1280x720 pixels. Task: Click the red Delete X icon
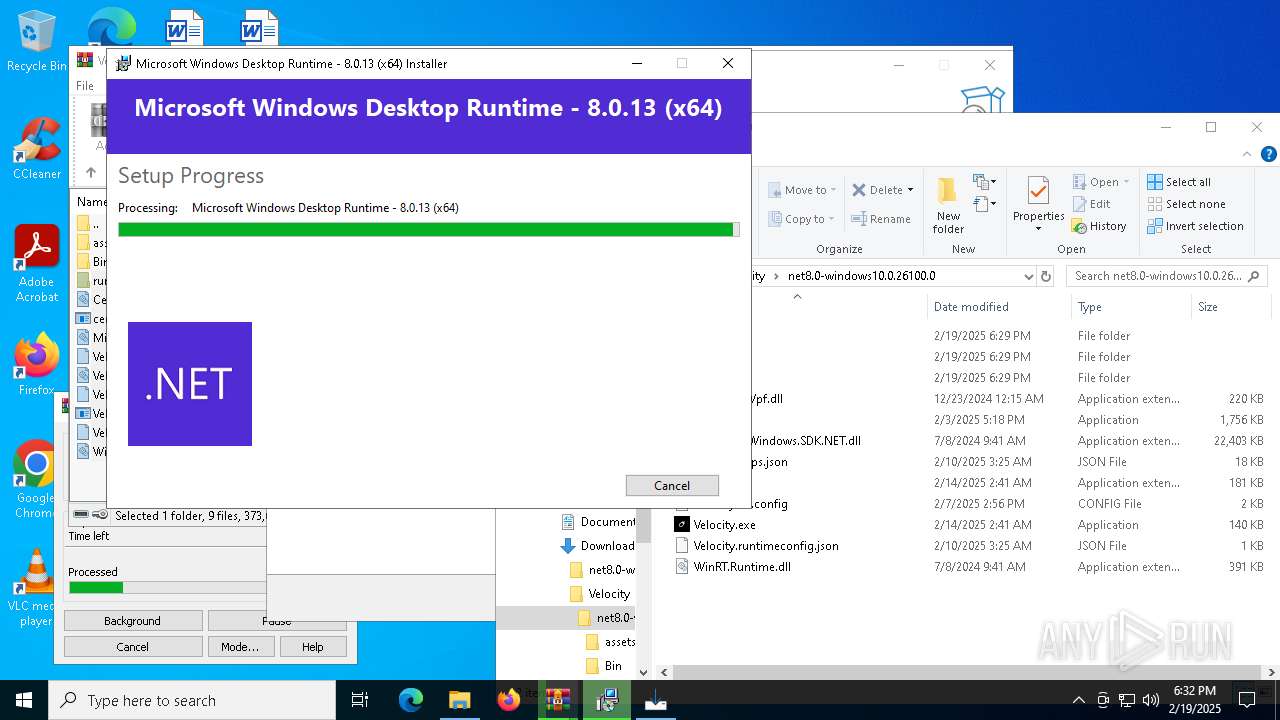click(x=858, y=190)
